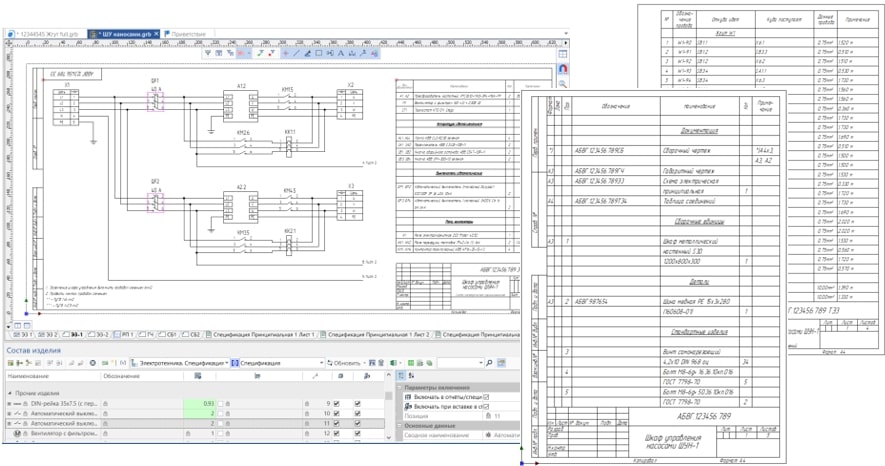Click the product list vertical scrollbar
The width and height of the screenshot is (885, 466).
[388, 405]
